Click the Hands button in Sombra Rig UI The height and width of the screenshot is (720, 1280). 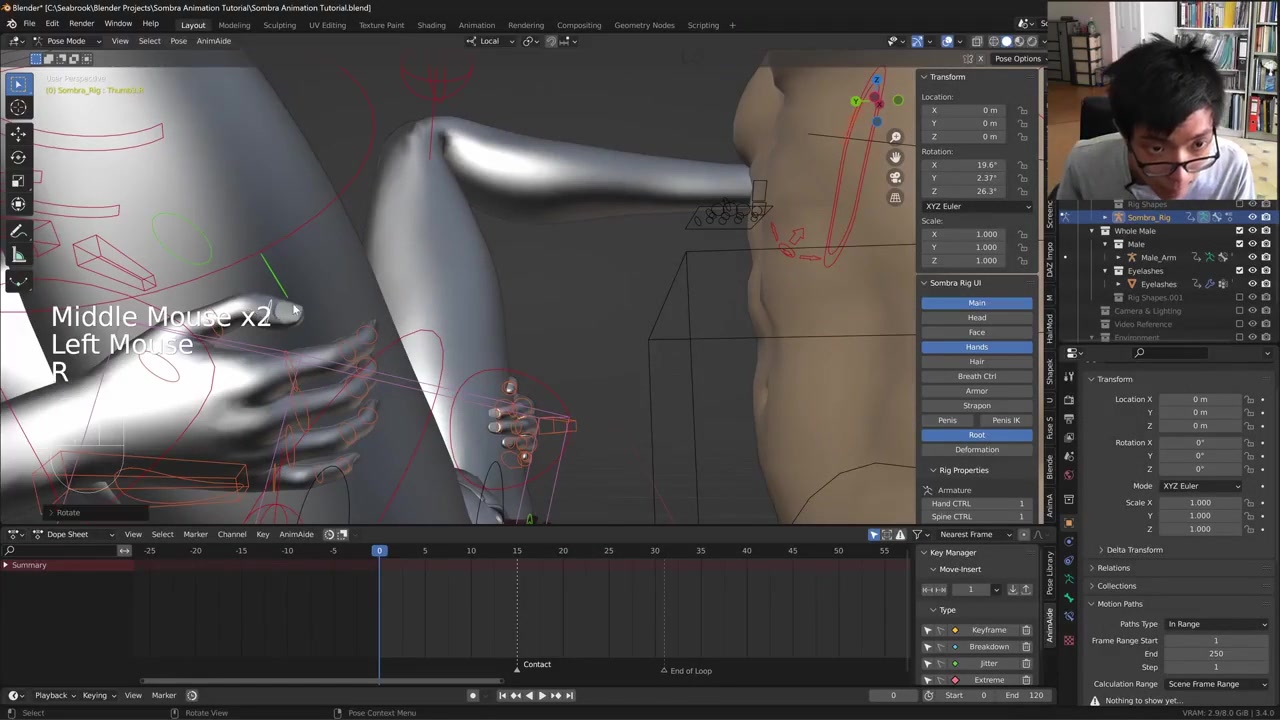tap(976, 347)
